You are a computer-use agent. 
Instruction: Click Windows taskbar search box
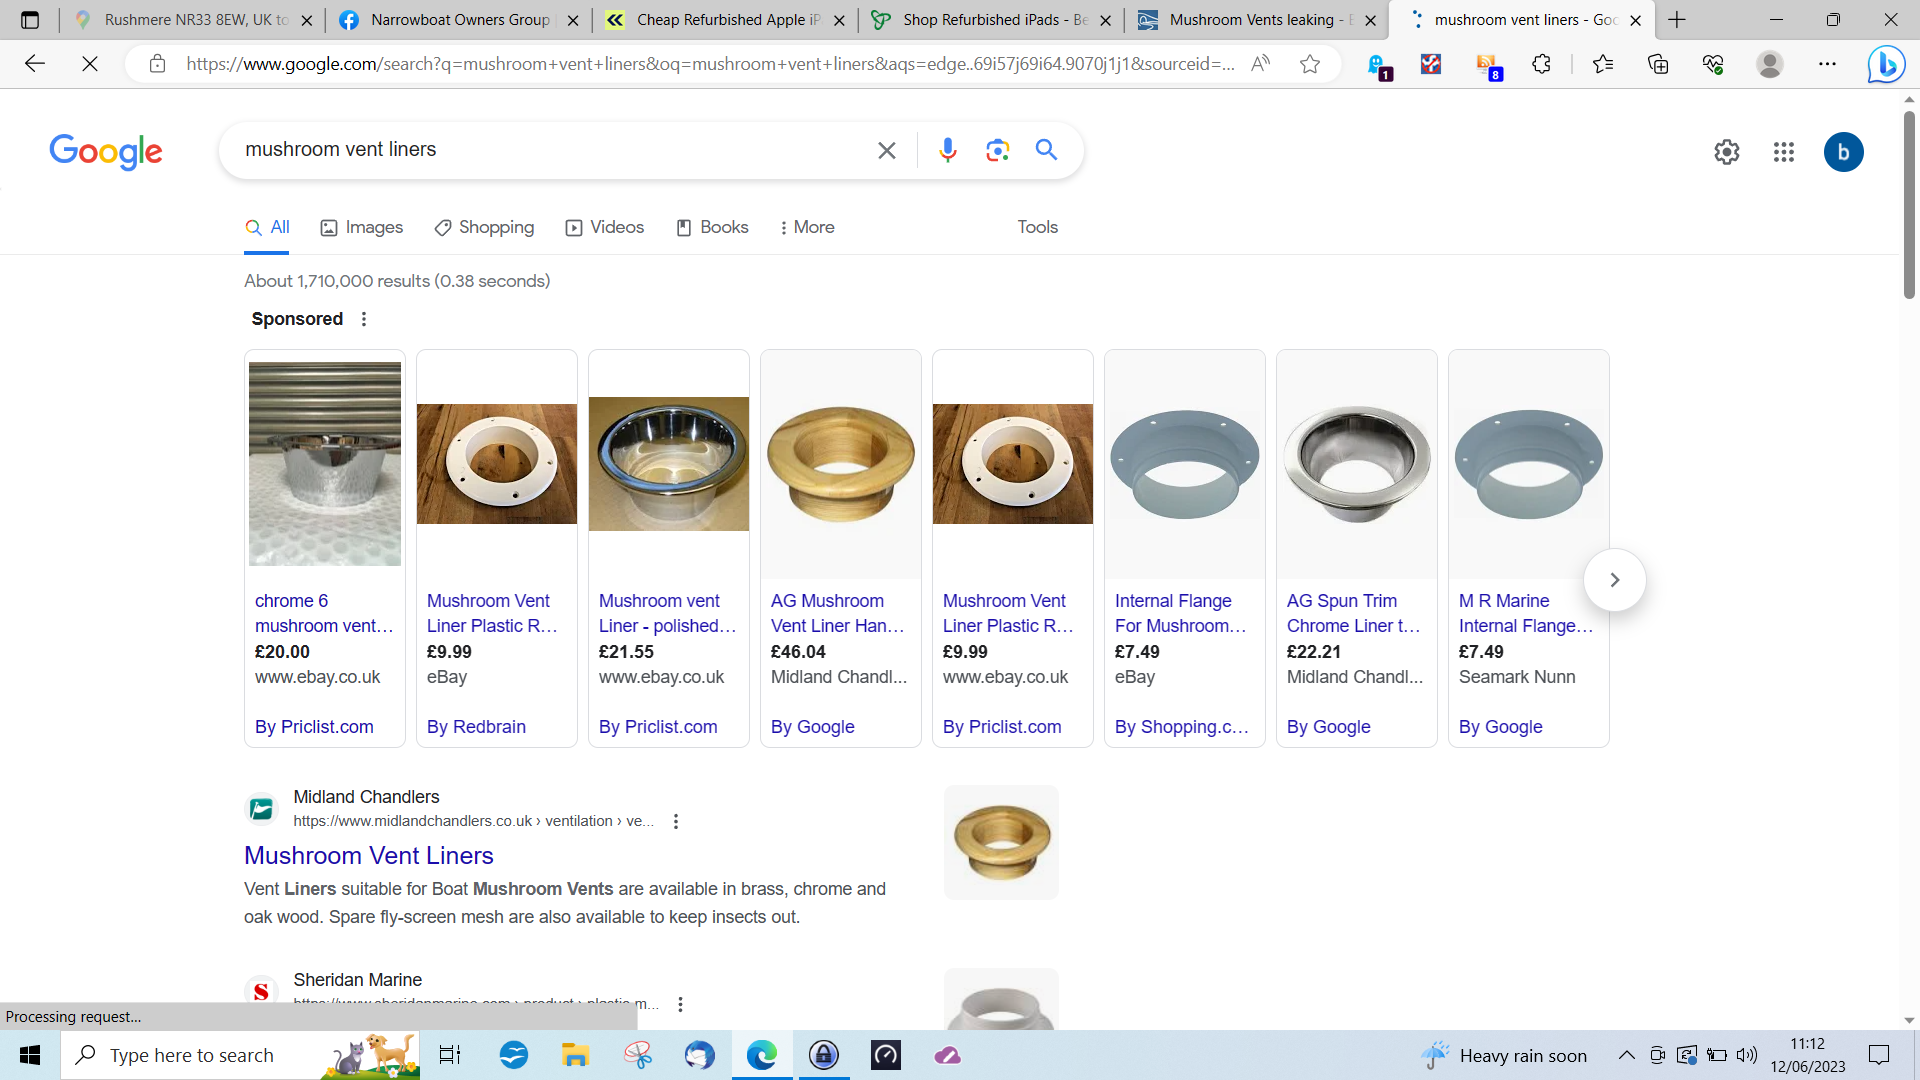click(240, 1055)
